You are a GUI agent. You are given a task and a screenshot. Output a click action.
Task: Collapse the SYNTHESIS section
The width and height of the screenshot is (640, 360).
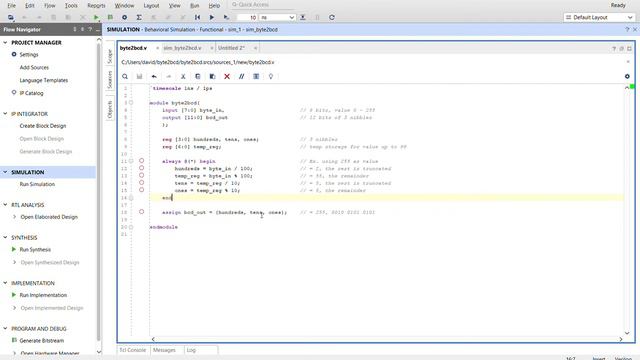click(5, 237)
